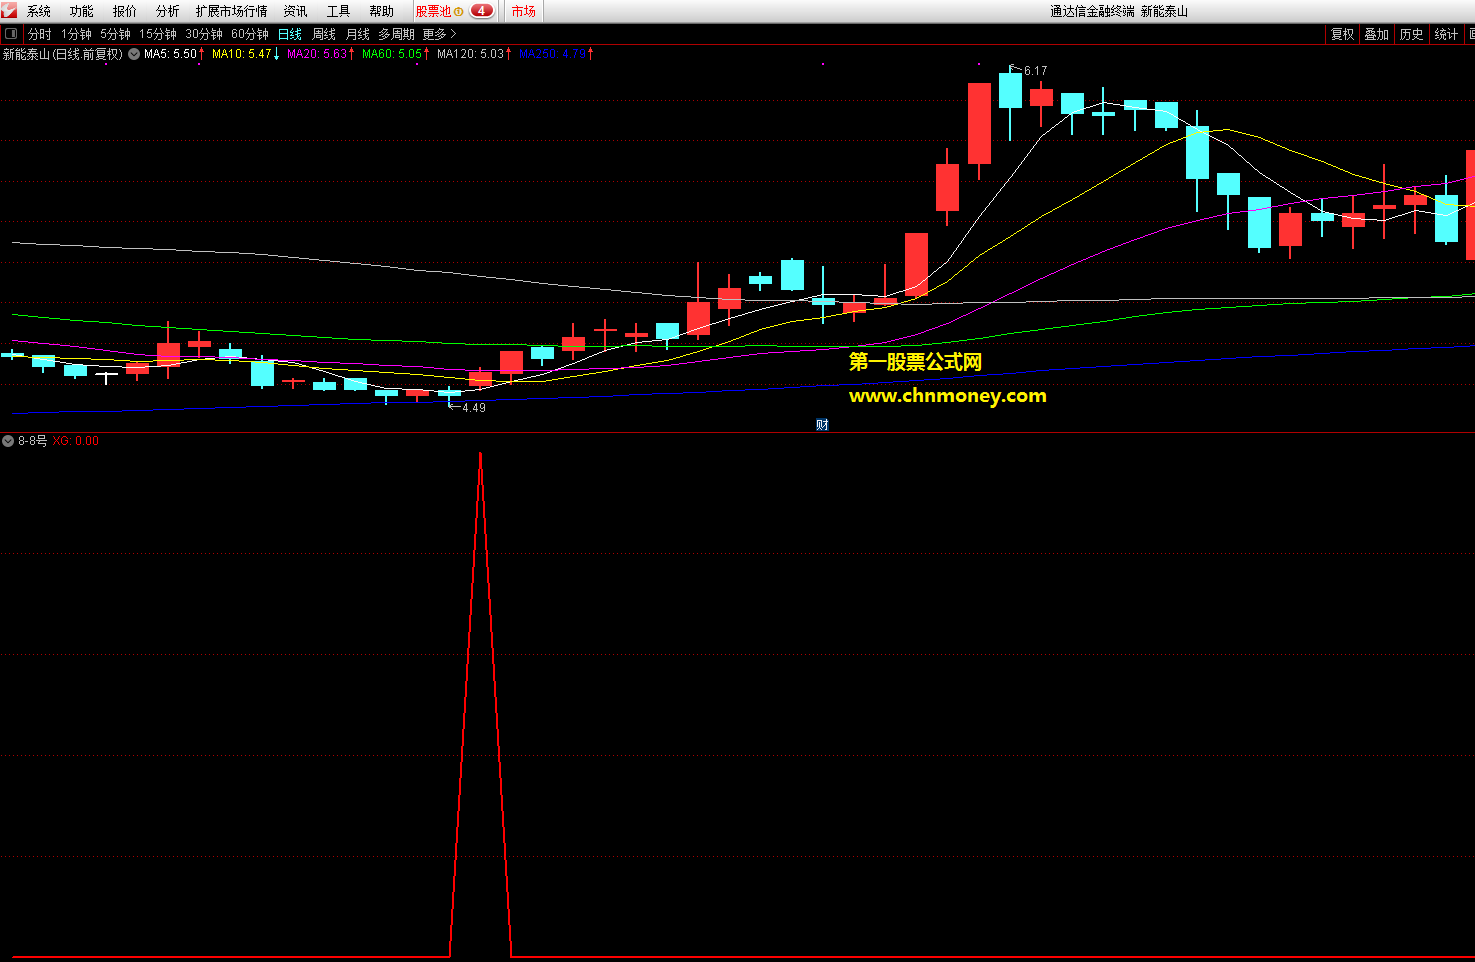
Task: Click the MA250: 4.79 label
Action: click(553, 54)
